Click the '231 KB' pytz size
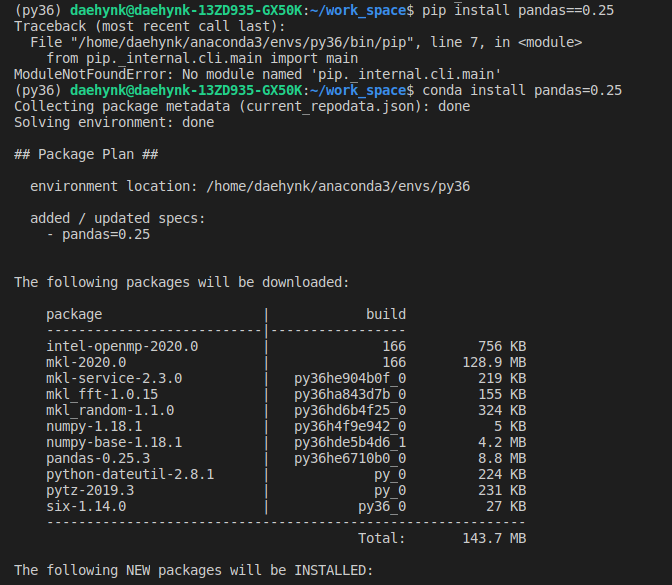Viewport: 672px width, 585px height. tap(502, 490)
